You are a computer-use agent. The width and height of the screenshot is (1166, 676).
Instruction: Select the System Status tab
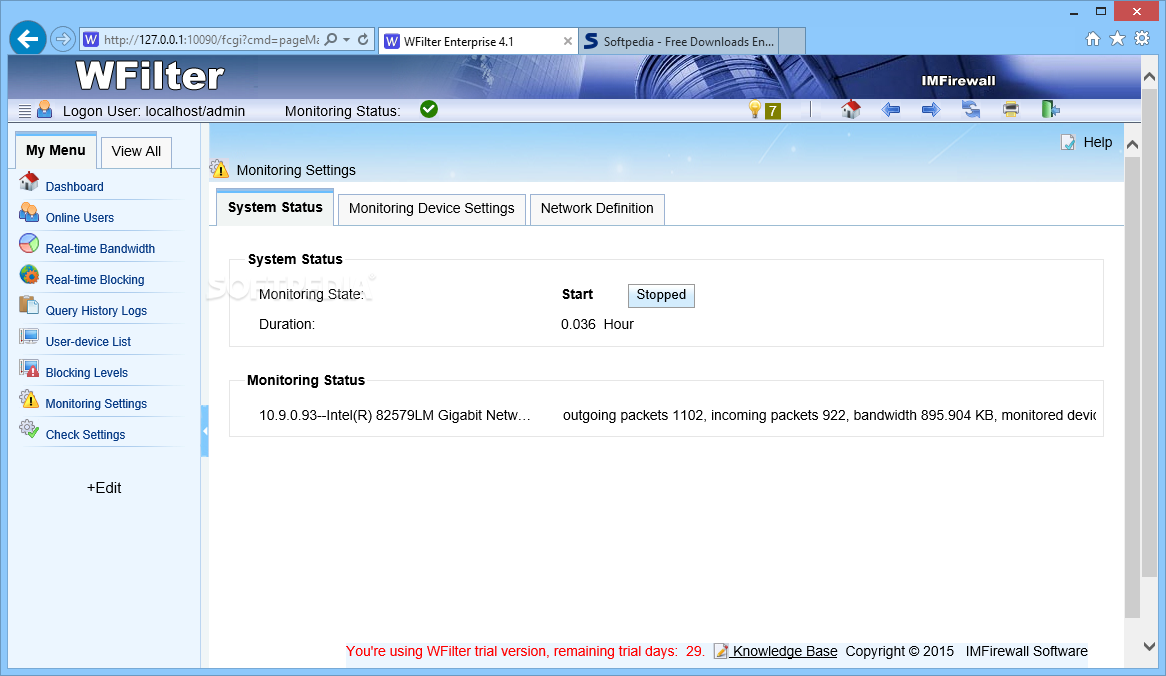[x=275, y=207]
